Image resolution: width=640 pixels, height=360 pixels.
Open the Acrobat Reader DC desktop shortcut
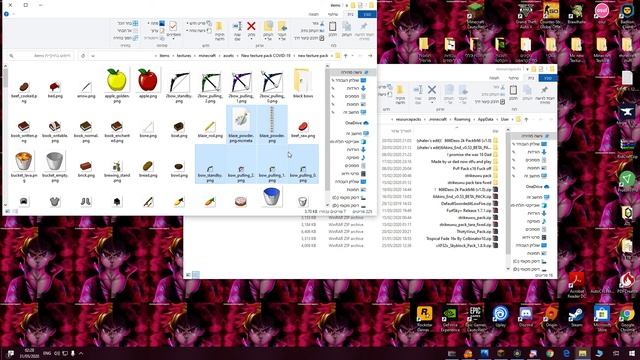pyautogui.click(x=576, y=285)
